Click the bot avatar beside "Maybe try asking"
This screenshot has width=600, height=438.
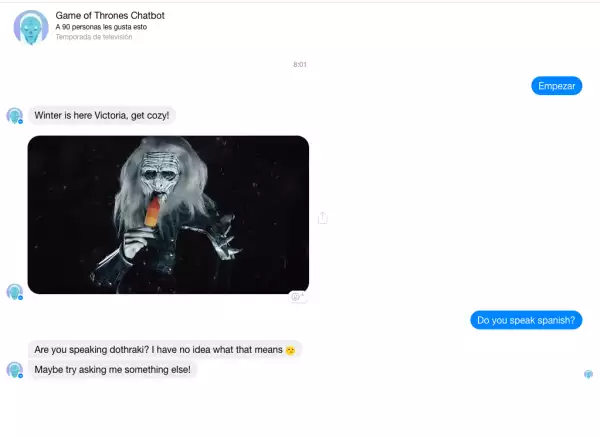point(15,370)
